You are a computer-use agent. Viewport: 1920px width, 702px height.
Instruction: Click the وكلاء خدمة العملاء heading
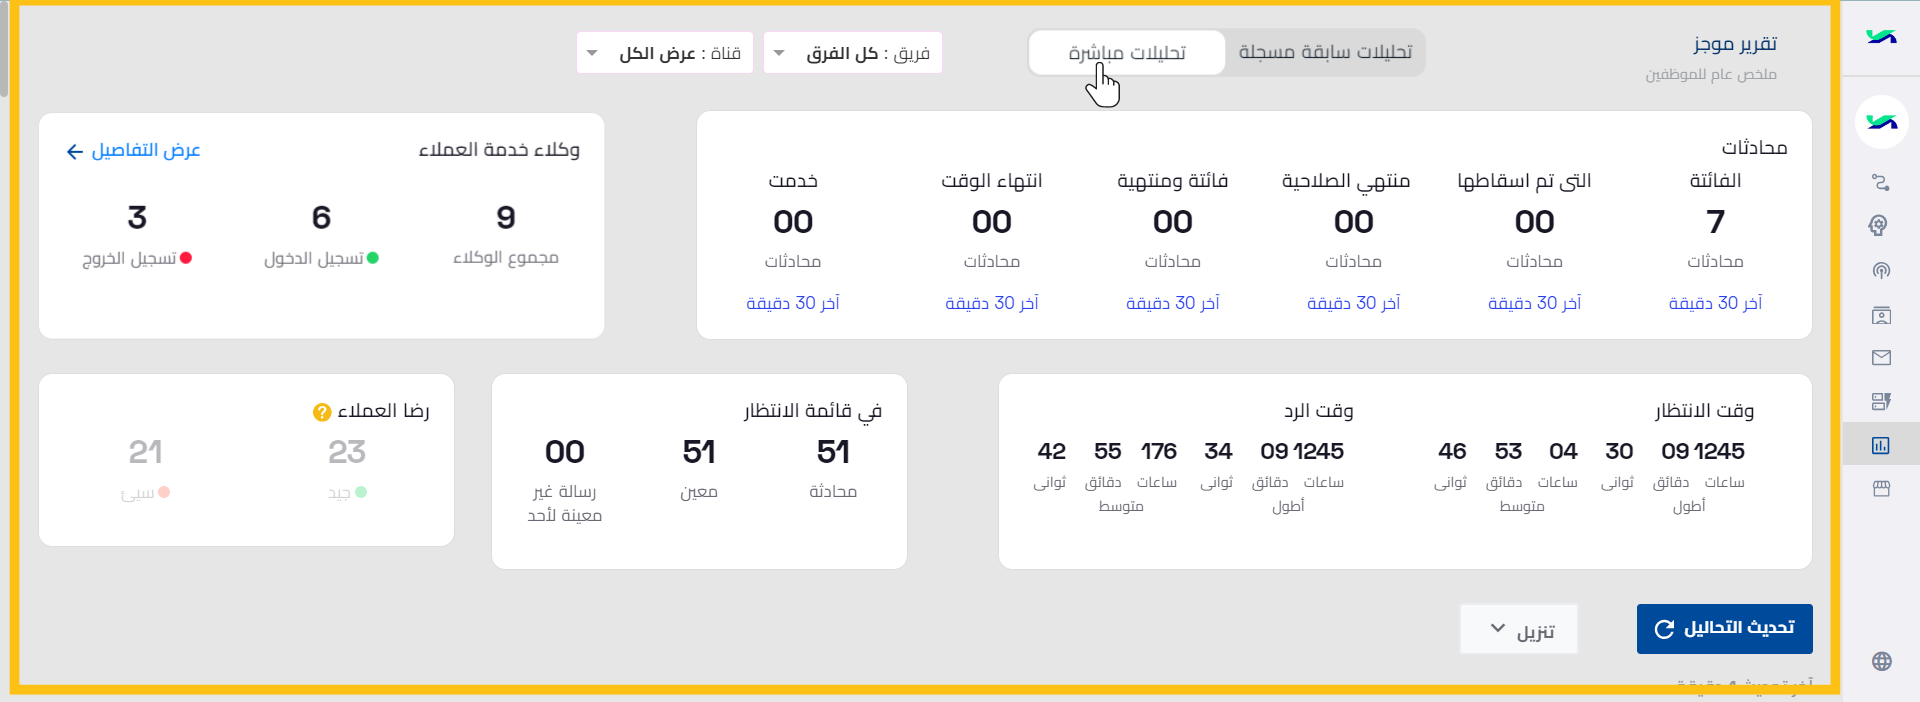click(499, 150)
